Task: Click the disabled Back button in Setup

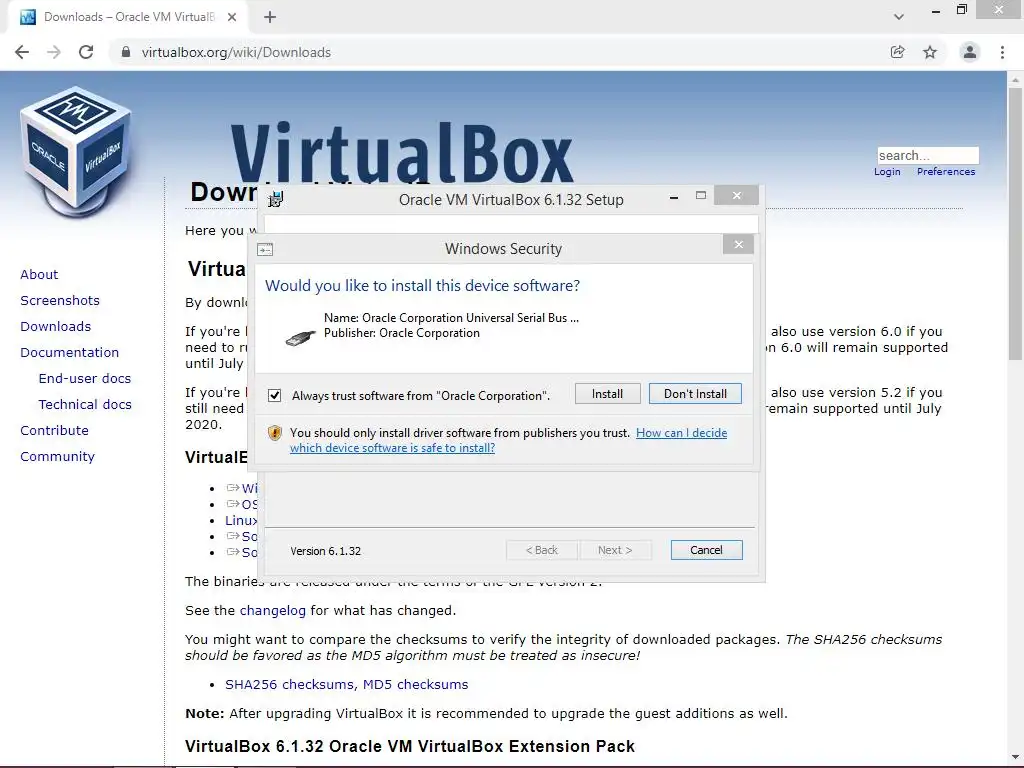Action: [542, 550]
